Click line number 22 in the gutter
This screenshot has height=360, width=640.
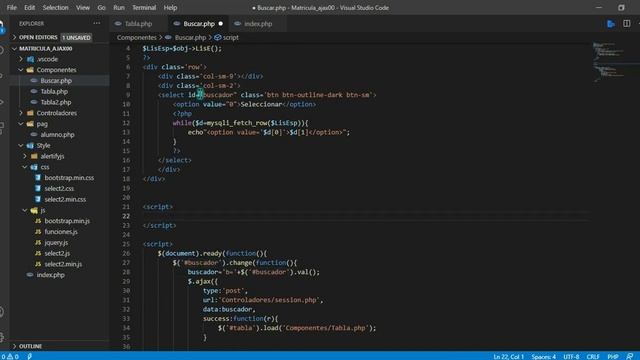(126, 216)
